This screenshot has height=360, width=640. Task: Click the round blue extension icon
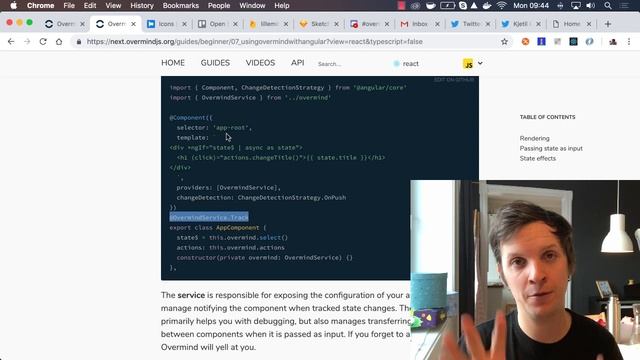[589, 41]
